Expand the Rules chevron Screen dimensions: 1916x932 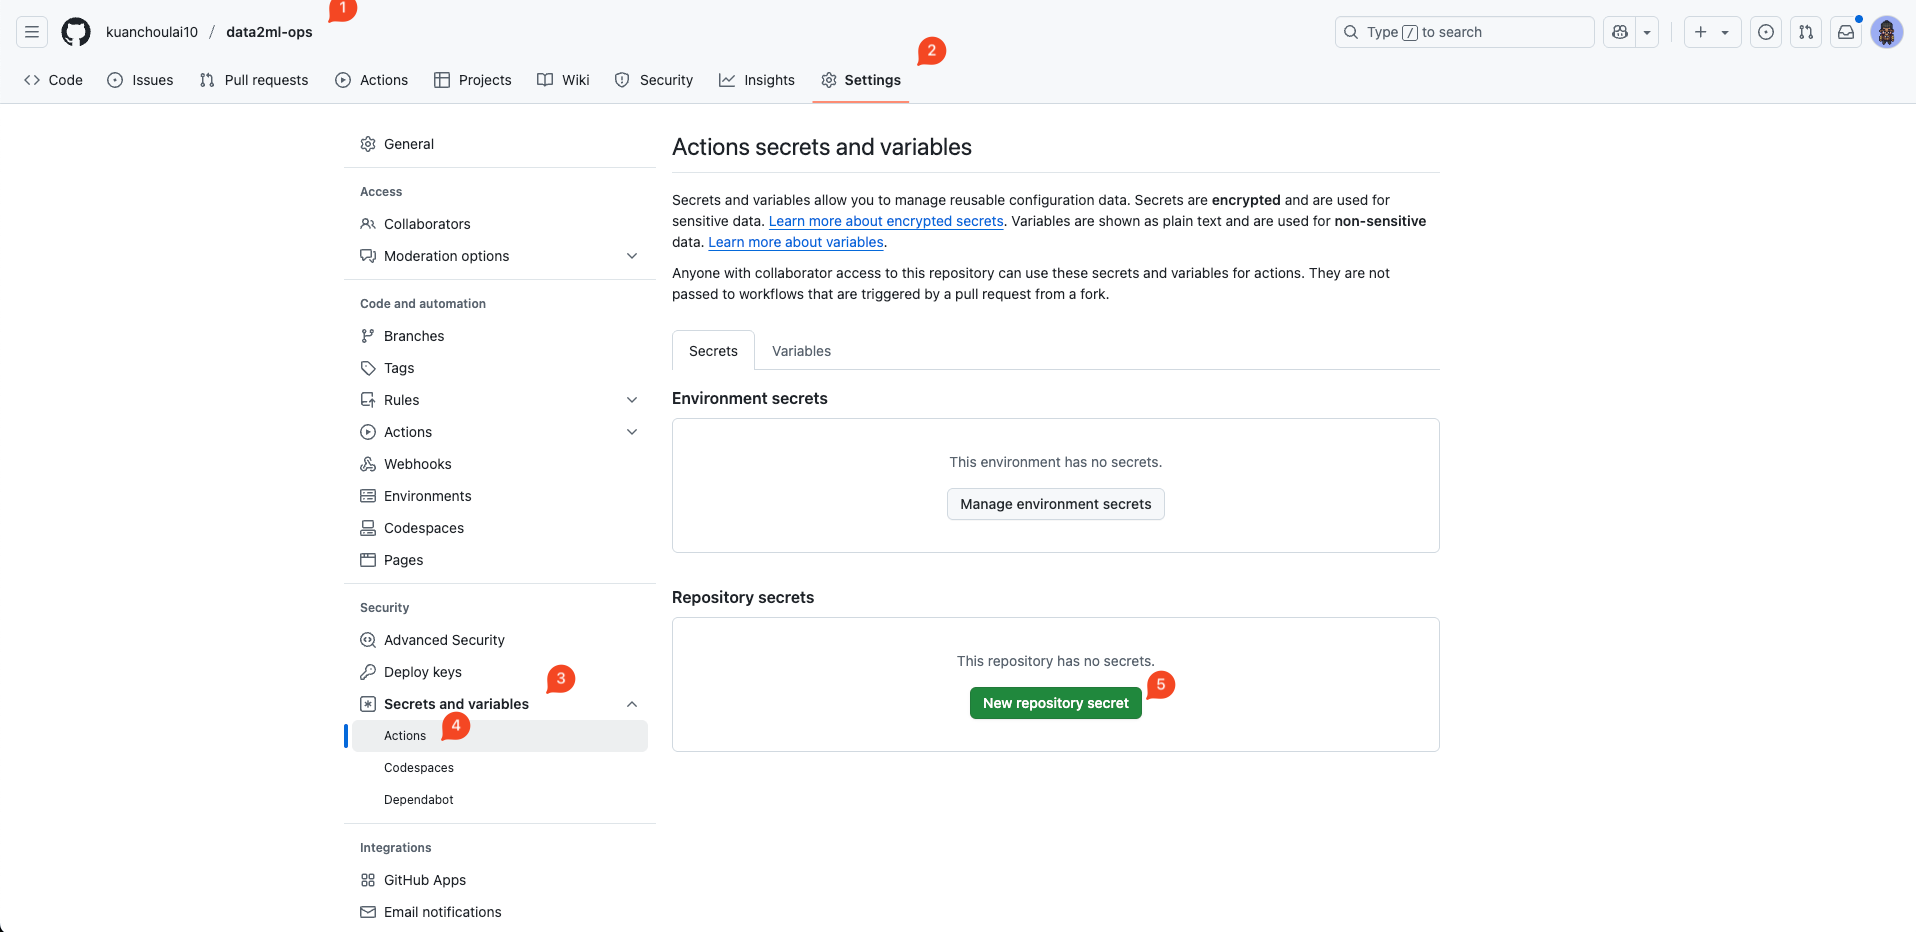tap(632, 400)
